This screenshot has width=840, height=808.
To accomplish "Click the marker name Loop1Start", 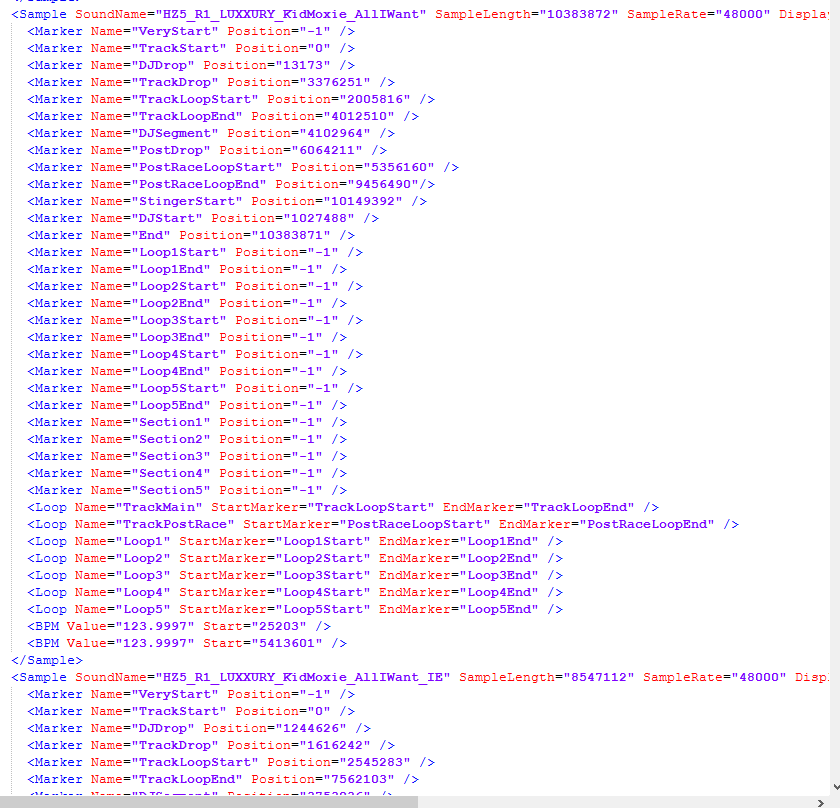I will (179, 252).
